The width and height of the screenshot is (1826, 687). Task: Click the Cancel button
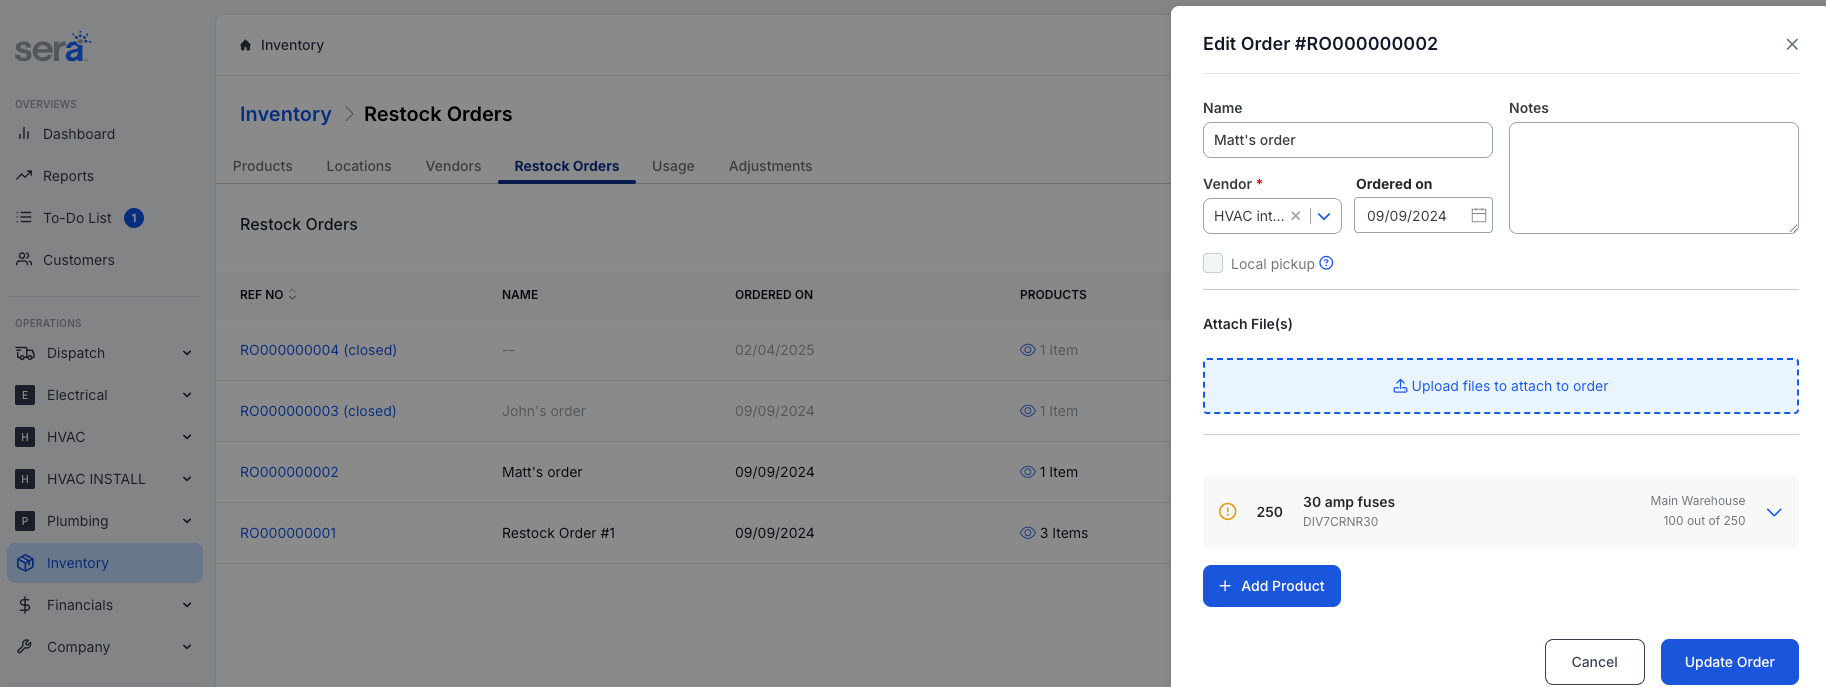point(1595,662)
